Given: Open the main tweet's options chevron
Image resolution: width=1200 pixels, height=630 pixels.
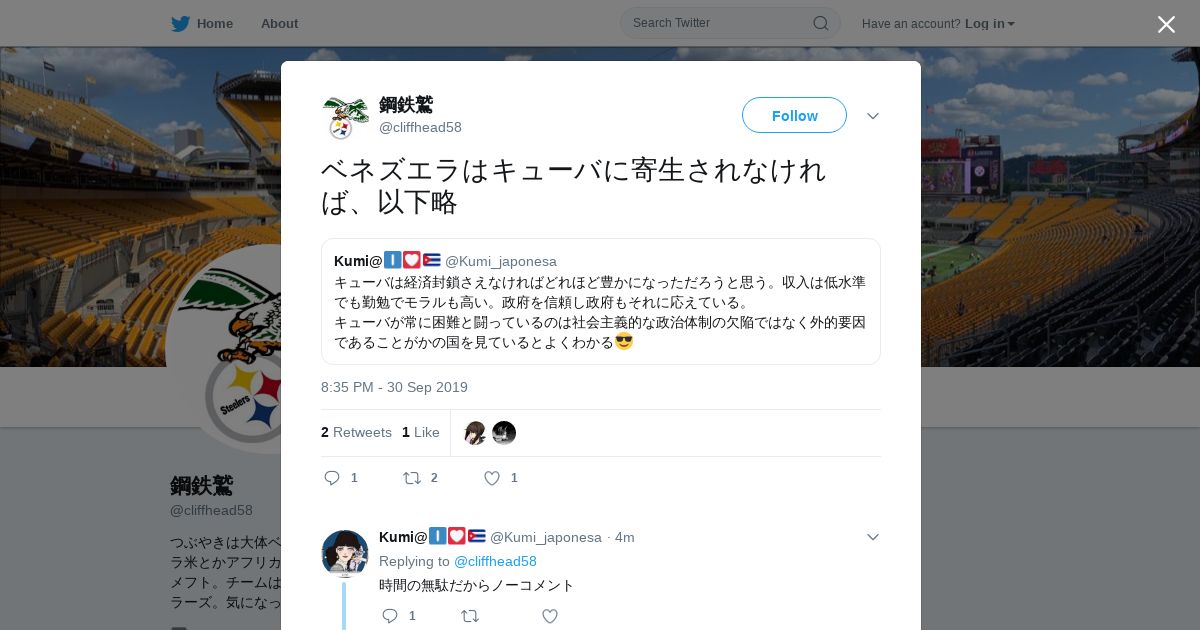Looking at the screenshot, I should point(872,116).
